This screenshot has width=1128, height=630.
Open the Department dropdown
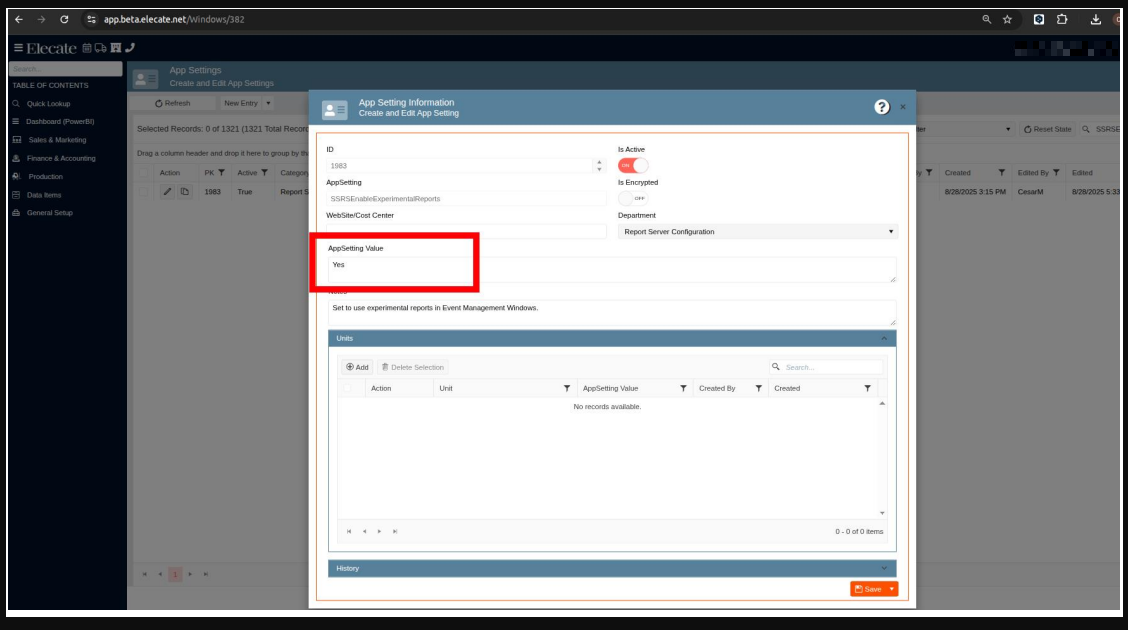[757, 232]
